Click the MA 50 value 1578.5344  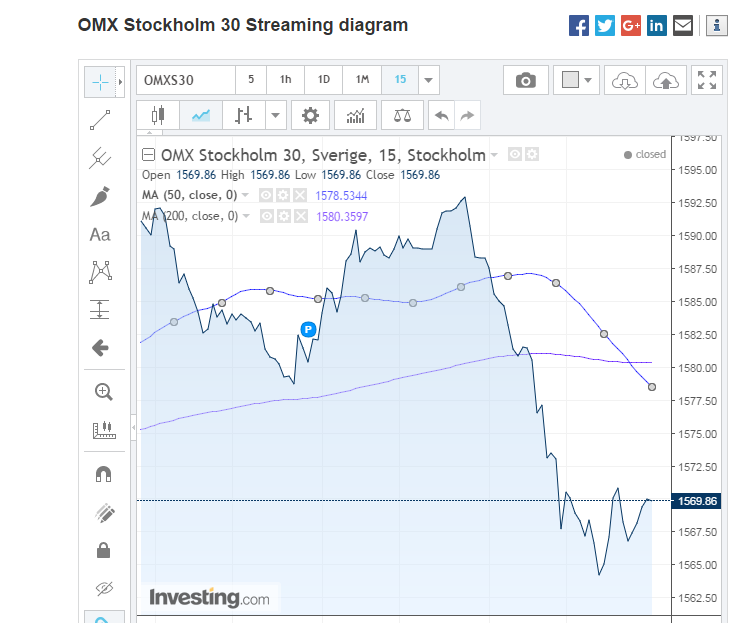[341, 195]
